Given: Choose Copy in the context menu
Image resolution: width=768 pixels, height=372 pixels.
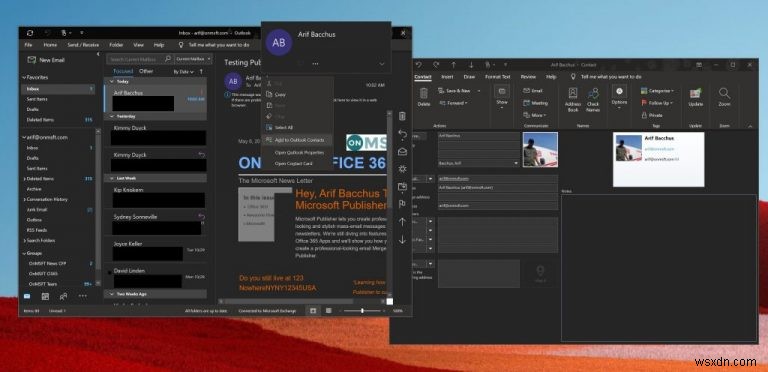Looking at the screenshot, I should [280, 94].
